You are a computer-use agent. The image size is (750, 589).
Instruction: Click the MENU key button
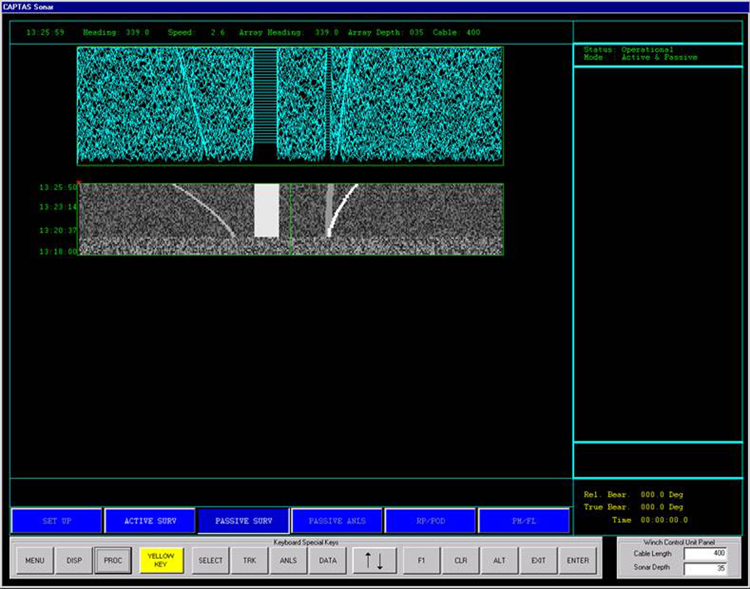[34, 561]
